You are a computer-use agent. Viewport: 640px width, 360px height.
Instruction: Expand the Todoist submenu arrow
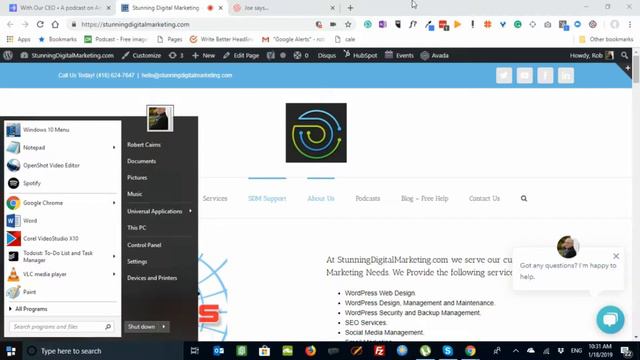[x=114, y=256]
